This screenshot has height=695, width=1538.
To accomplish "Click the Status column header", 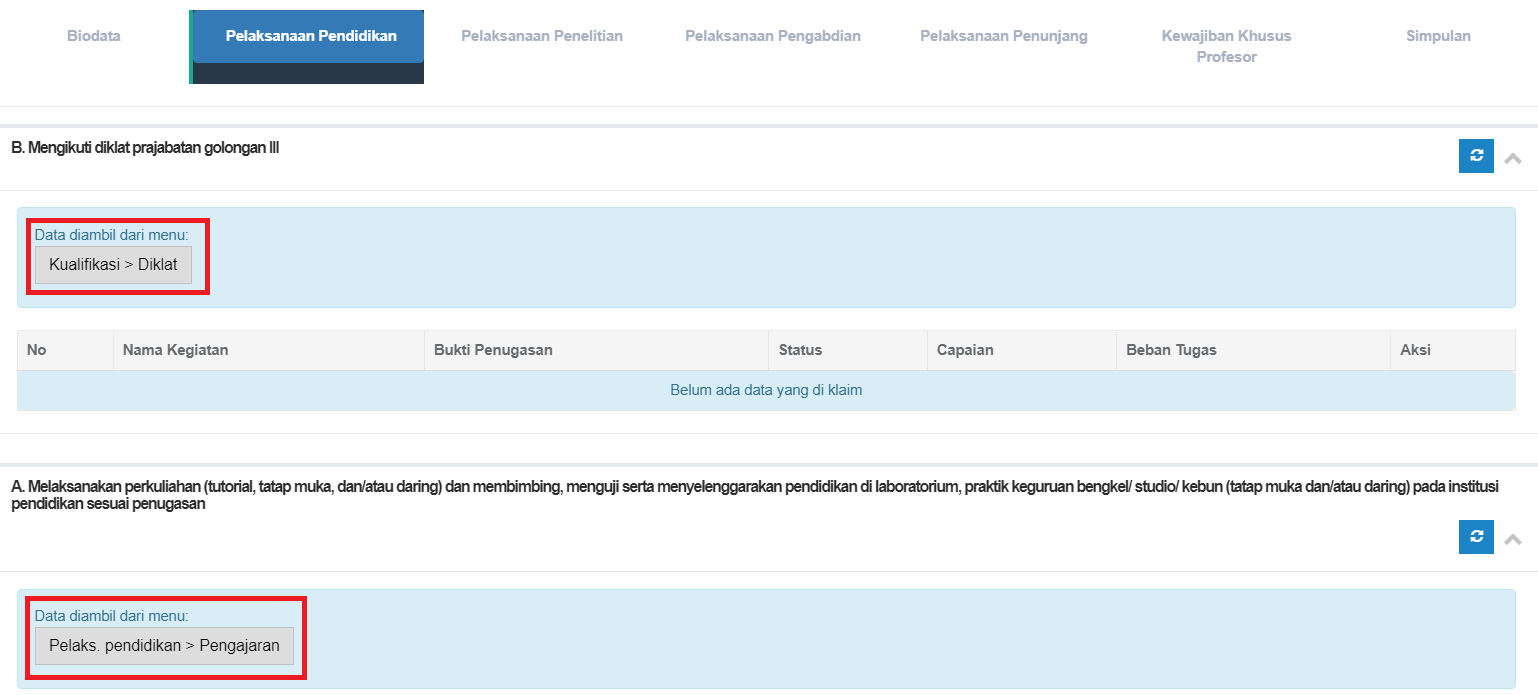I will click(x=848, y=350).
